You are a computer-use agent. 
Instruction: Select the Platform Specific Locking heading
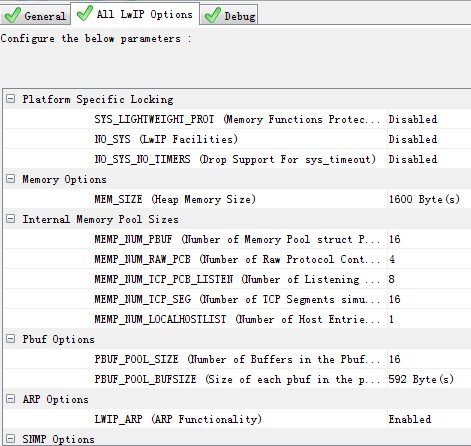tap(98, 99)
